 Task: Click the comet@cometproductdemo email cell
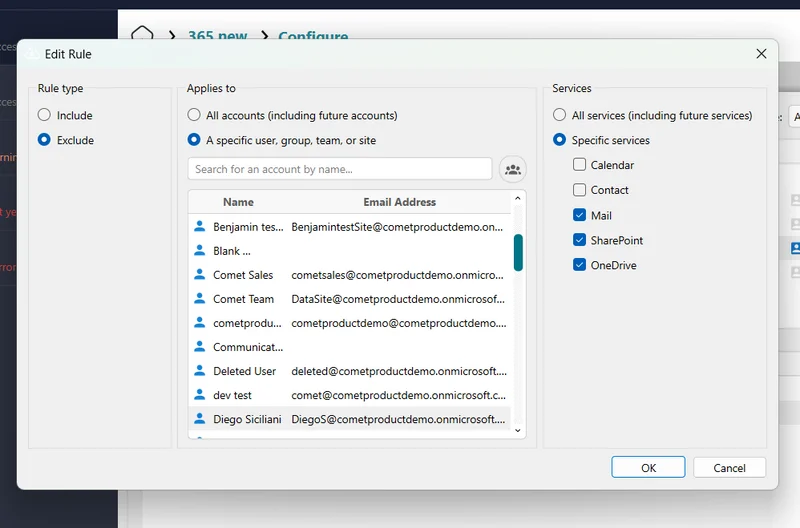pyautogui.click(x=398, y=395)
